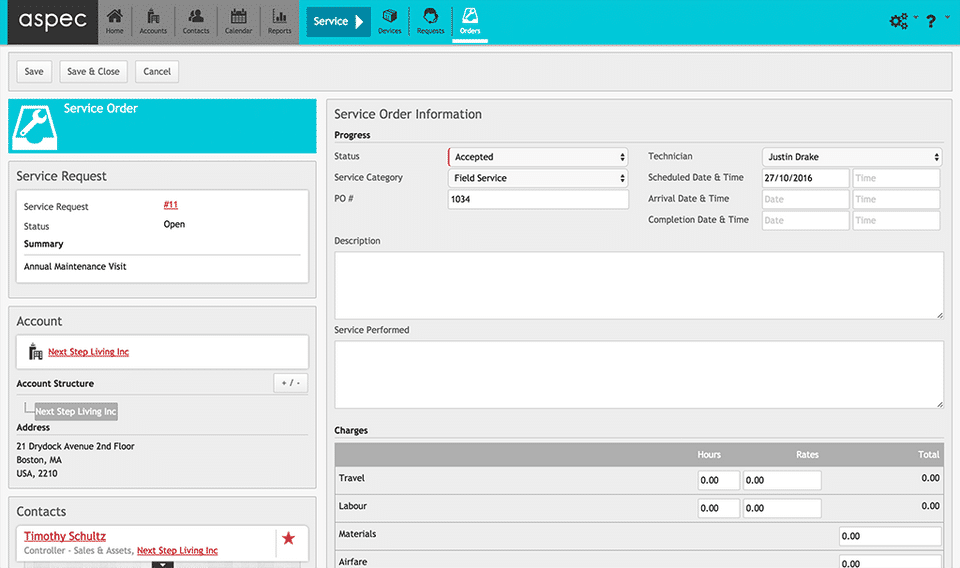Click the PO # input field

(x=538, y=199)
